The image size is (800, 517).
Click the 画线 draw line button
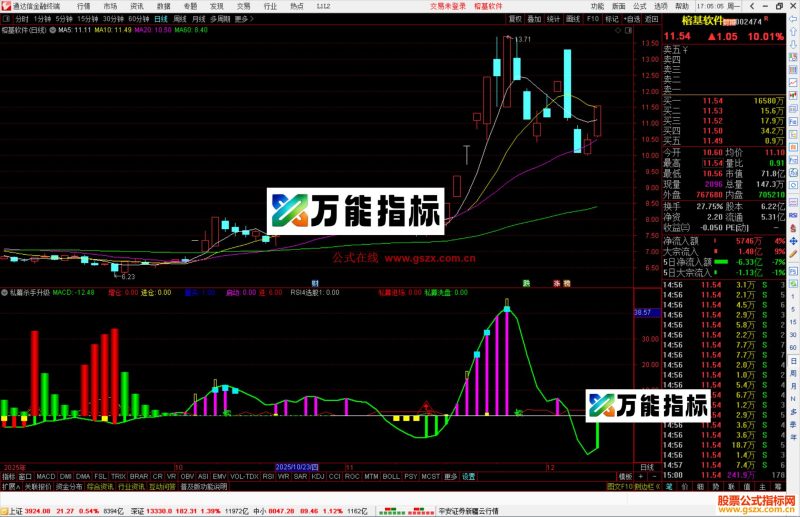[573, 19]
